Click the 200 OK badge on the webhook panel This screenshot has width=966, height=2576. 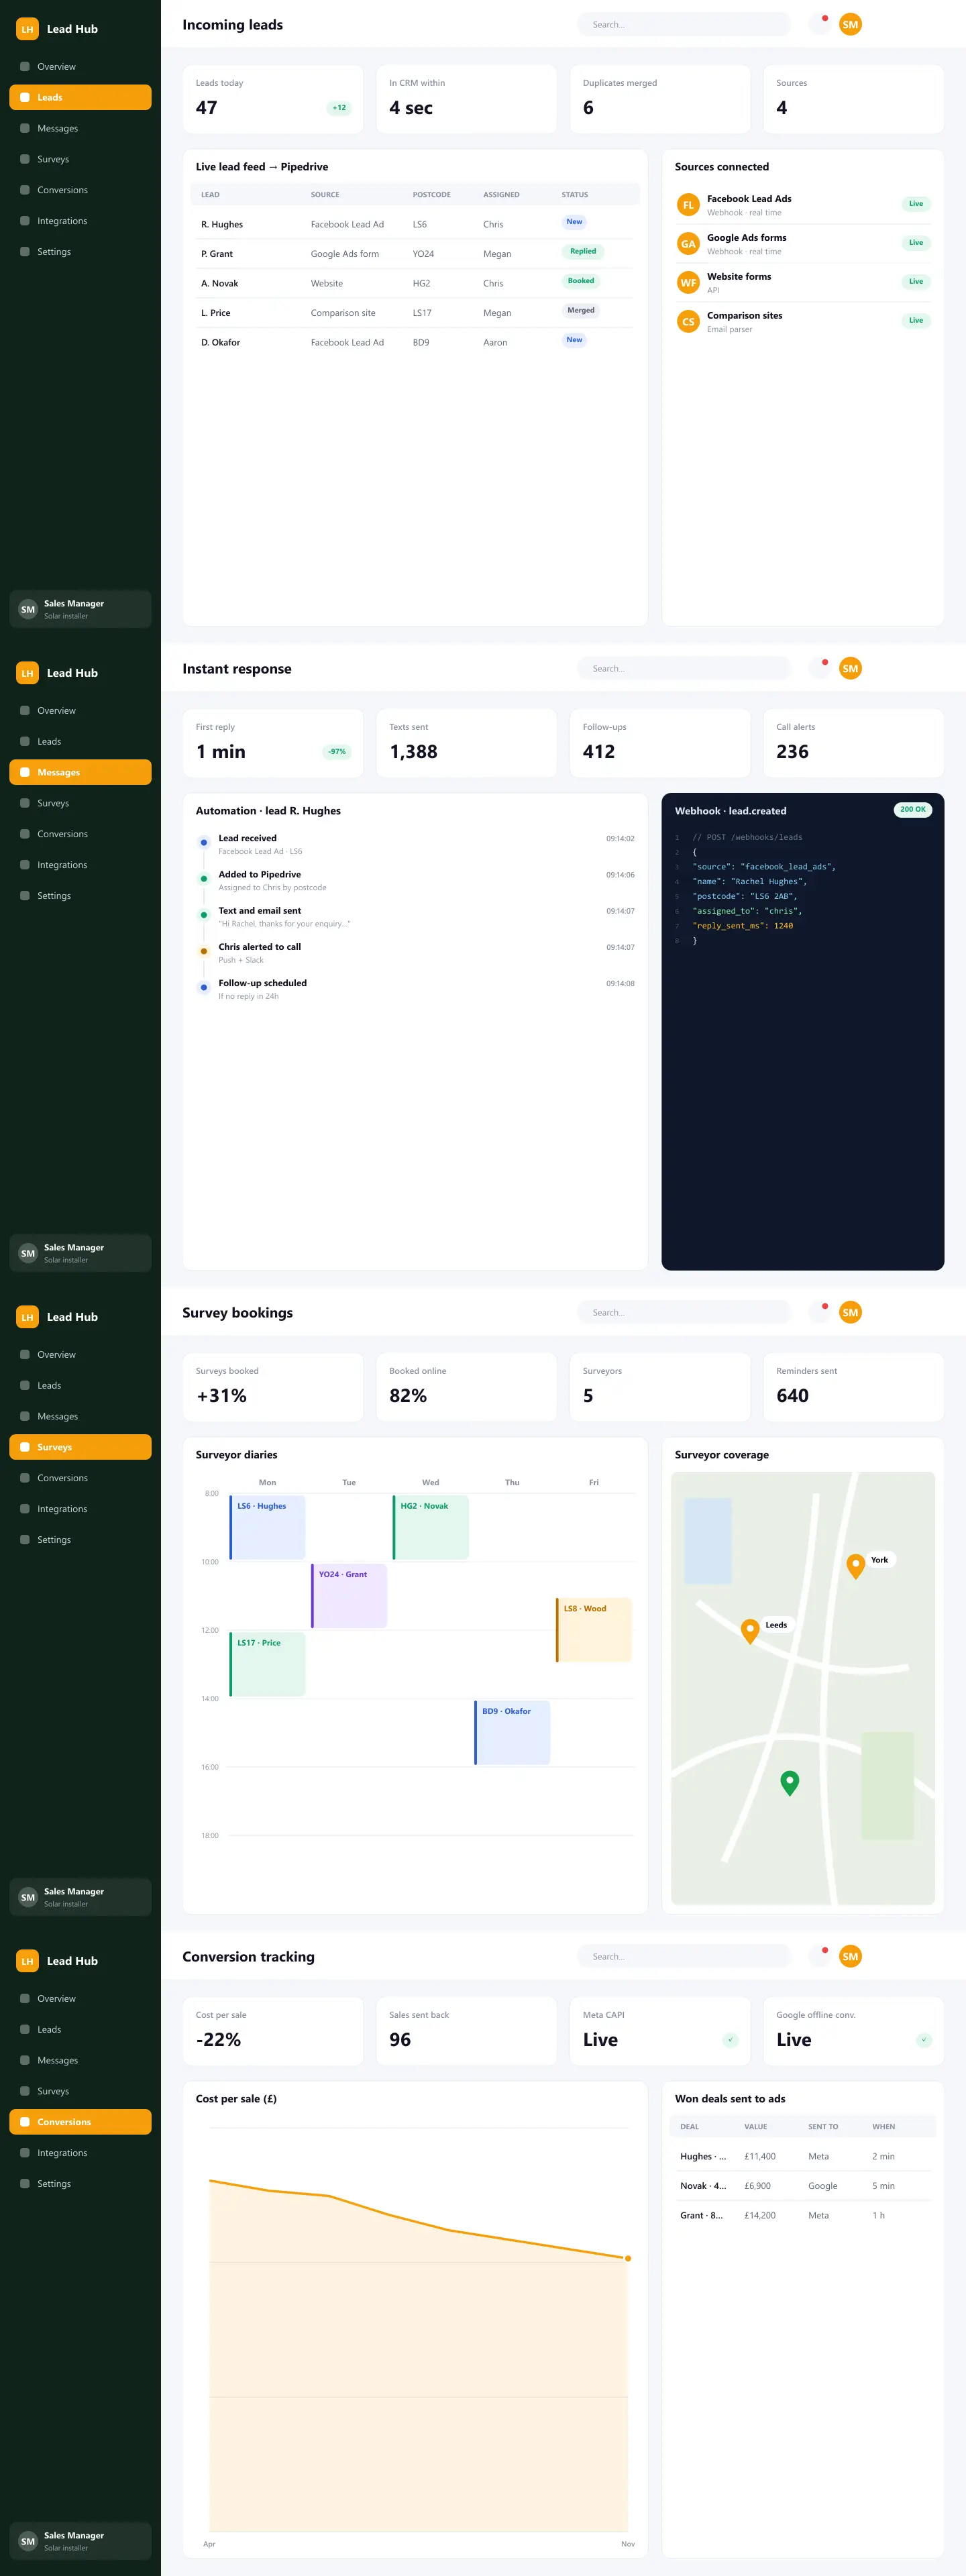point(912,810)
